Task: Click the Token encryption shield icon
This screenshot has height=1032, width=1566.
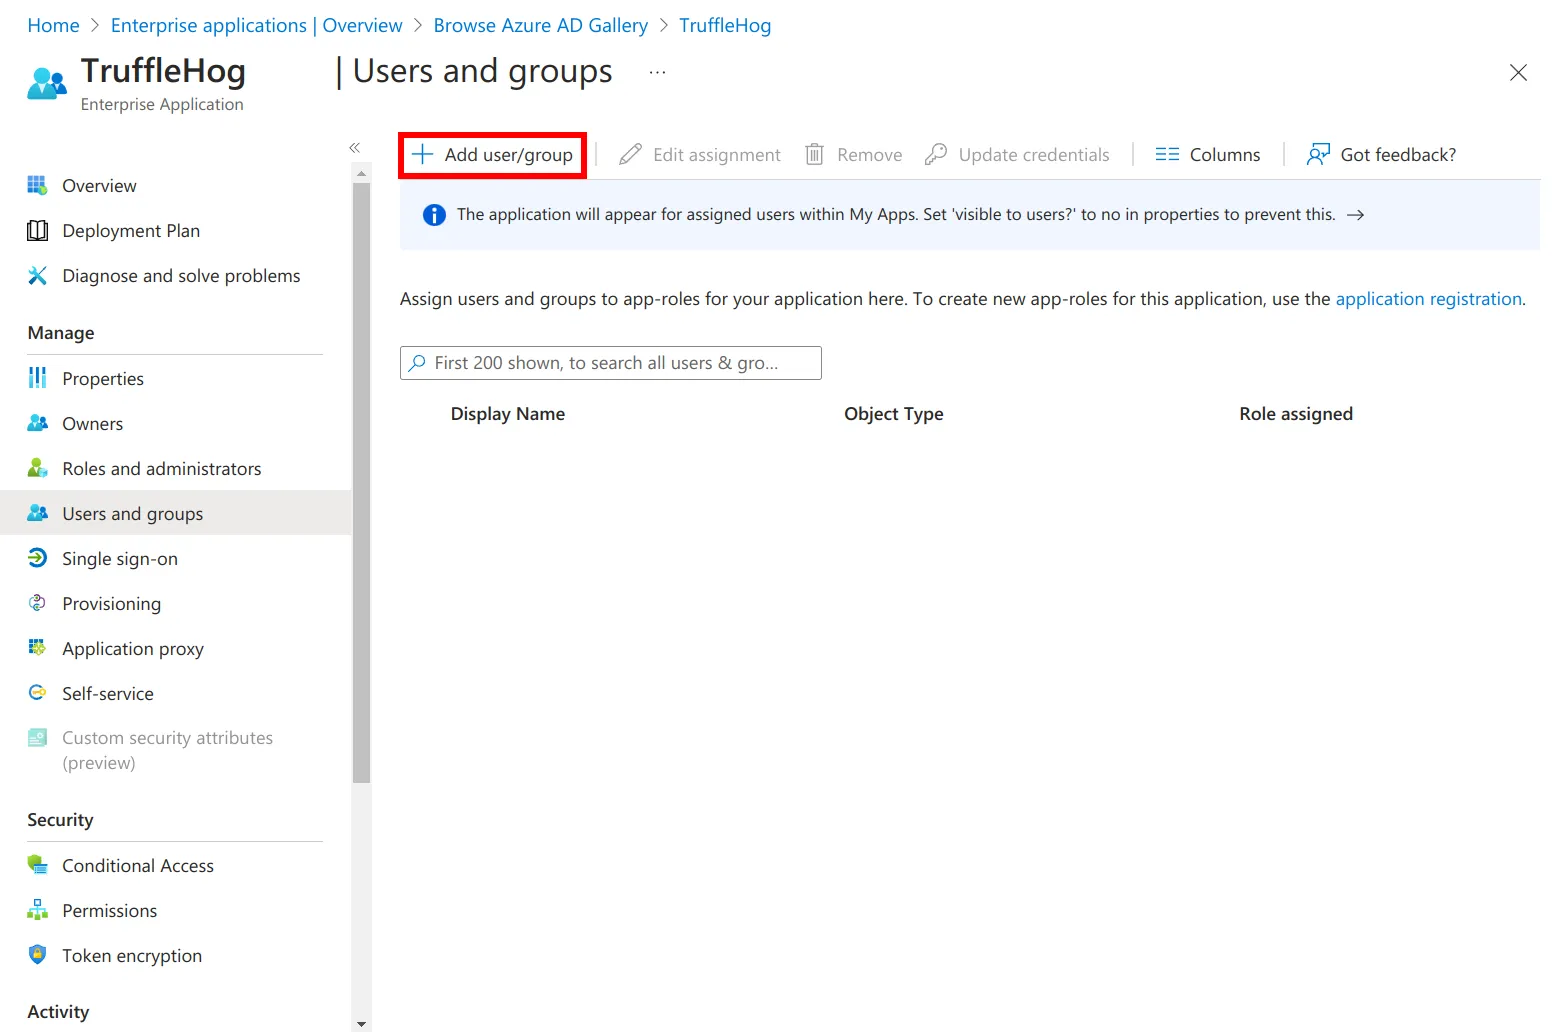Action: (x=37, y=955)
